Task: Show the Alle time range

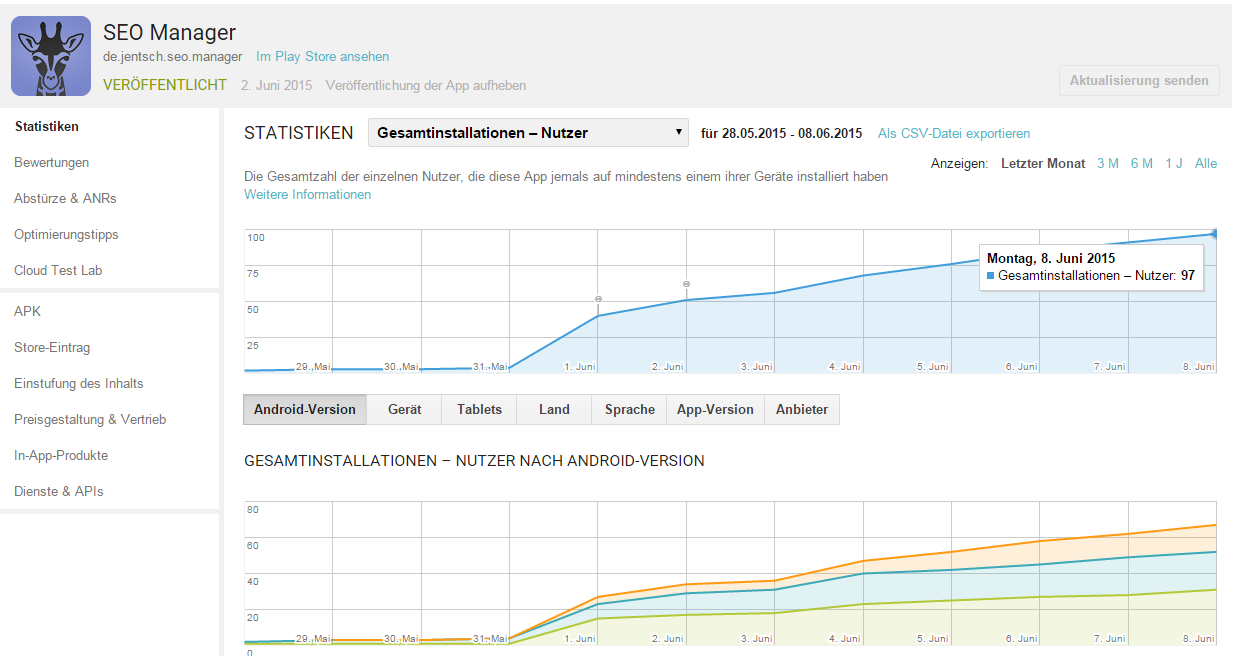Action: point(1206,163)
